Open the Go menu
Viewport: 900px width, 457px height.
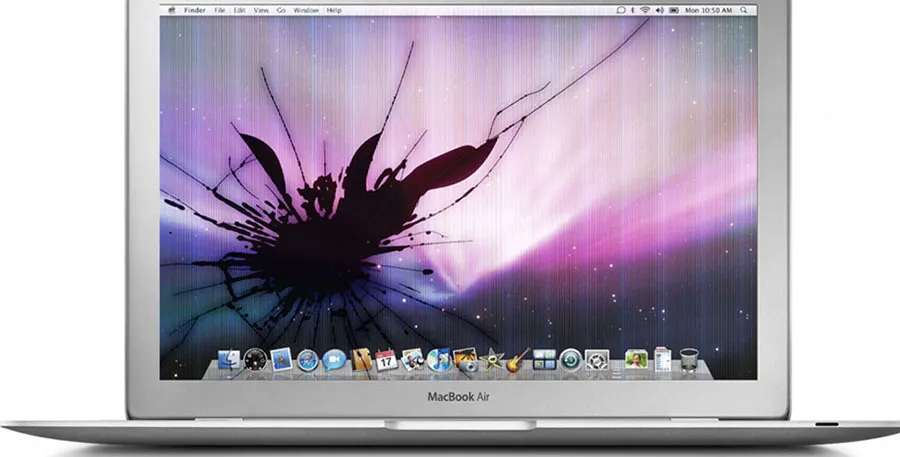pos(281,10)
